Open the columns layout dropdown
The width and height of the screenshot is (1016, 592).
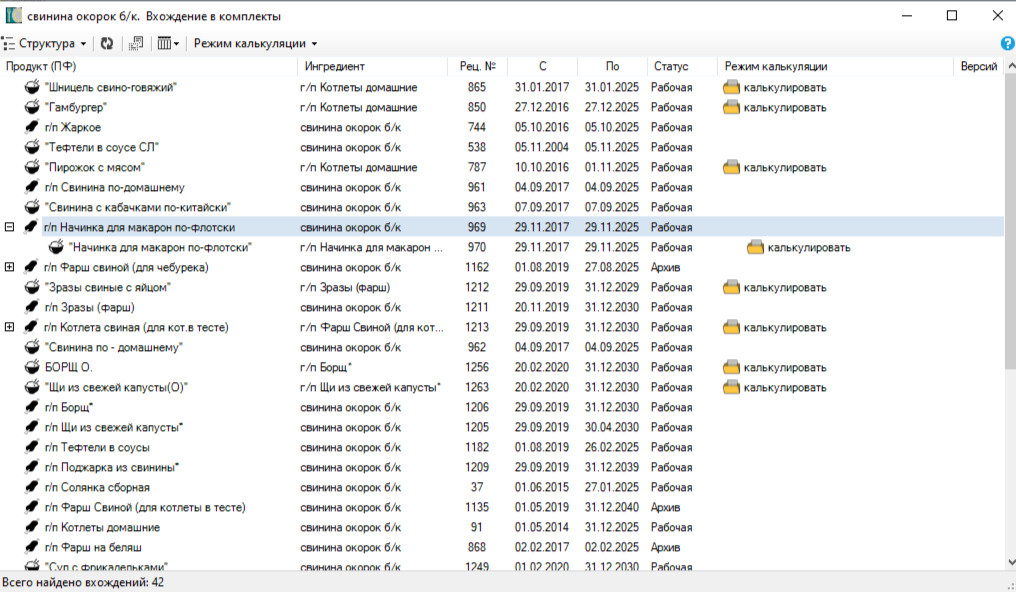tap(168, 43)
